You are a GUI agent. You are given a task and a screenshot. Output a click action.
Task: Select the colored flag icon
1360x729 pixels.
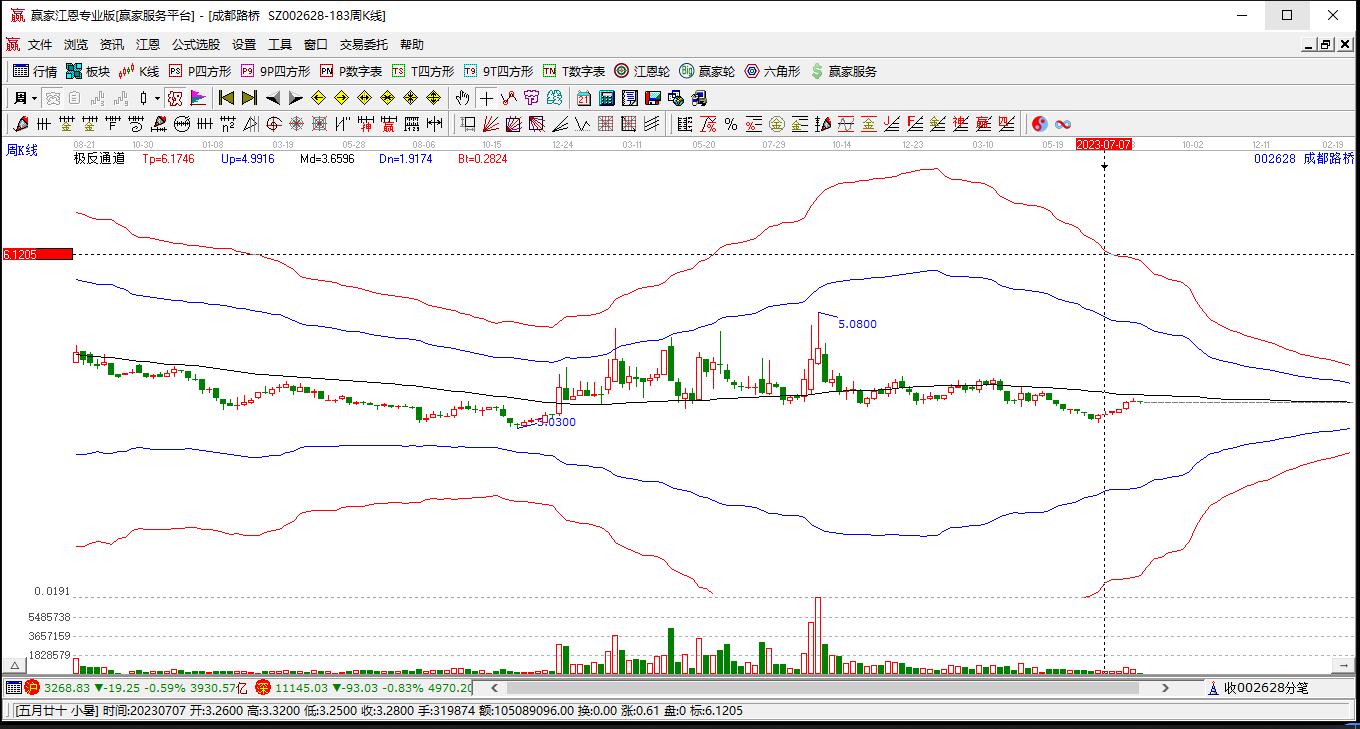point(197,98)
